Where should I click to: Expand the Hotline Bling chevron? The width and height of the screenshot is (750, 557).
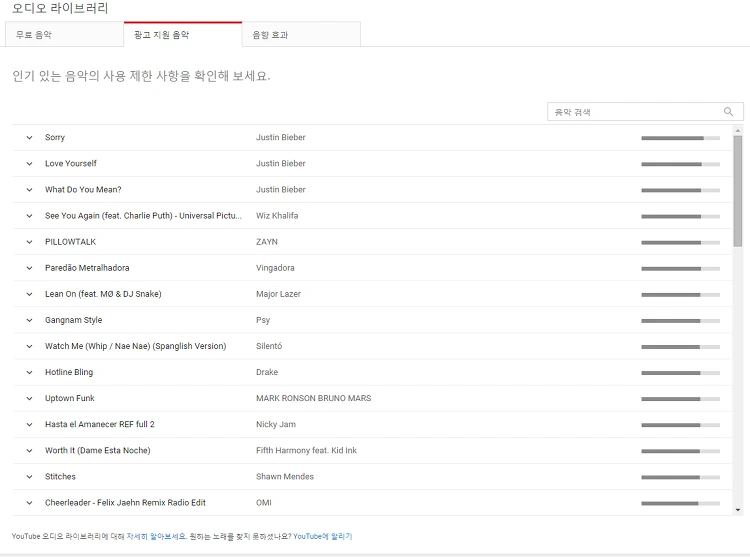point(29,372)
